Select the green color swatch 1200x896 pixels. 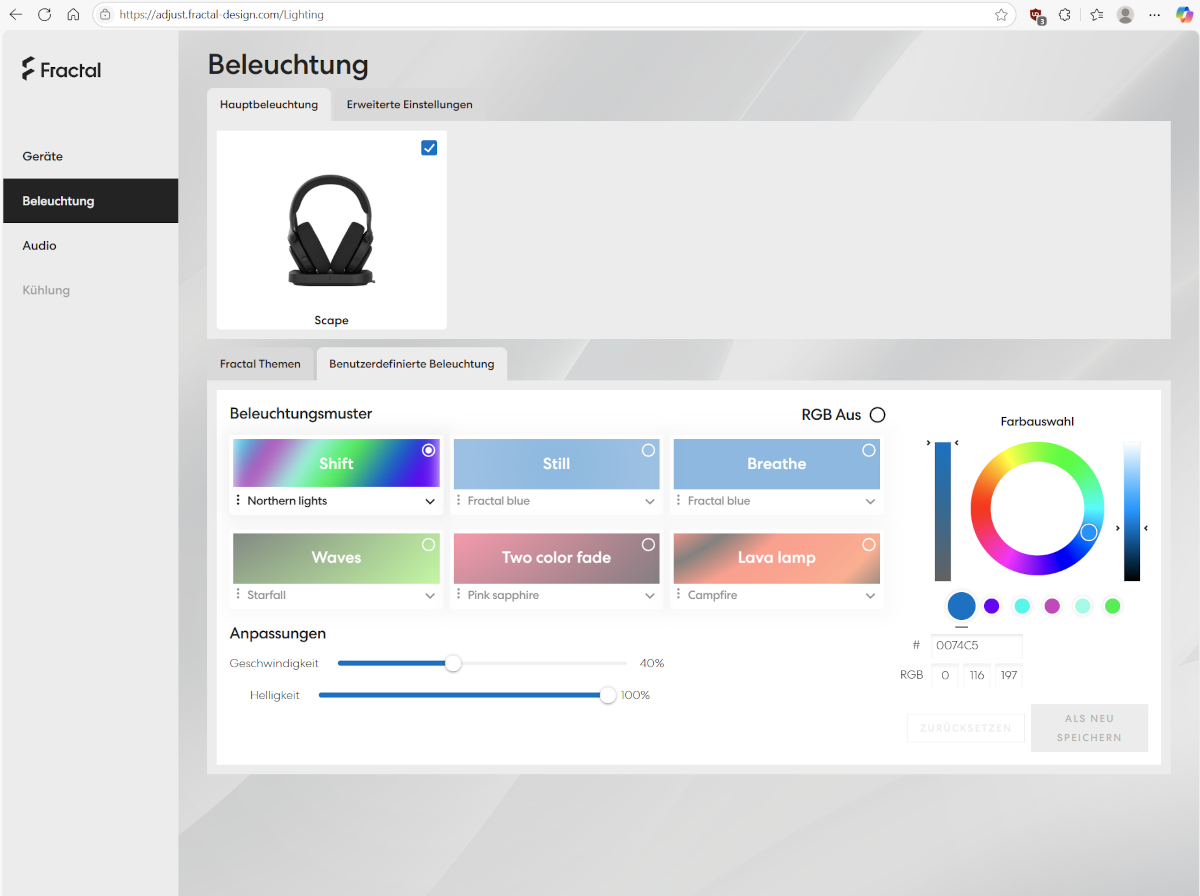coord(1112,605)
